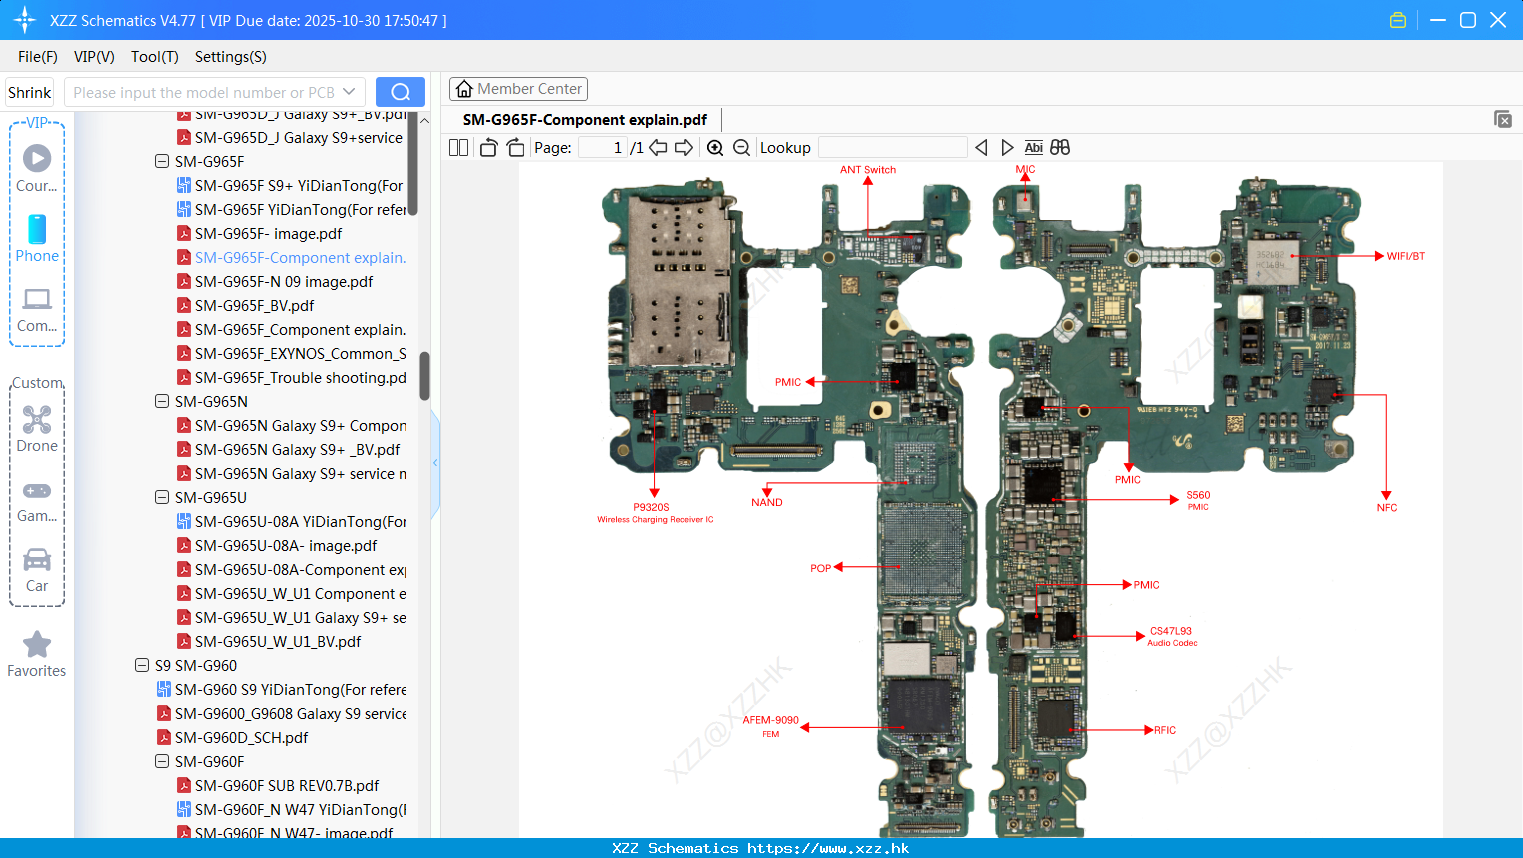Open the VIP(V) menu

pyautogui.click(x=94, y=57)
